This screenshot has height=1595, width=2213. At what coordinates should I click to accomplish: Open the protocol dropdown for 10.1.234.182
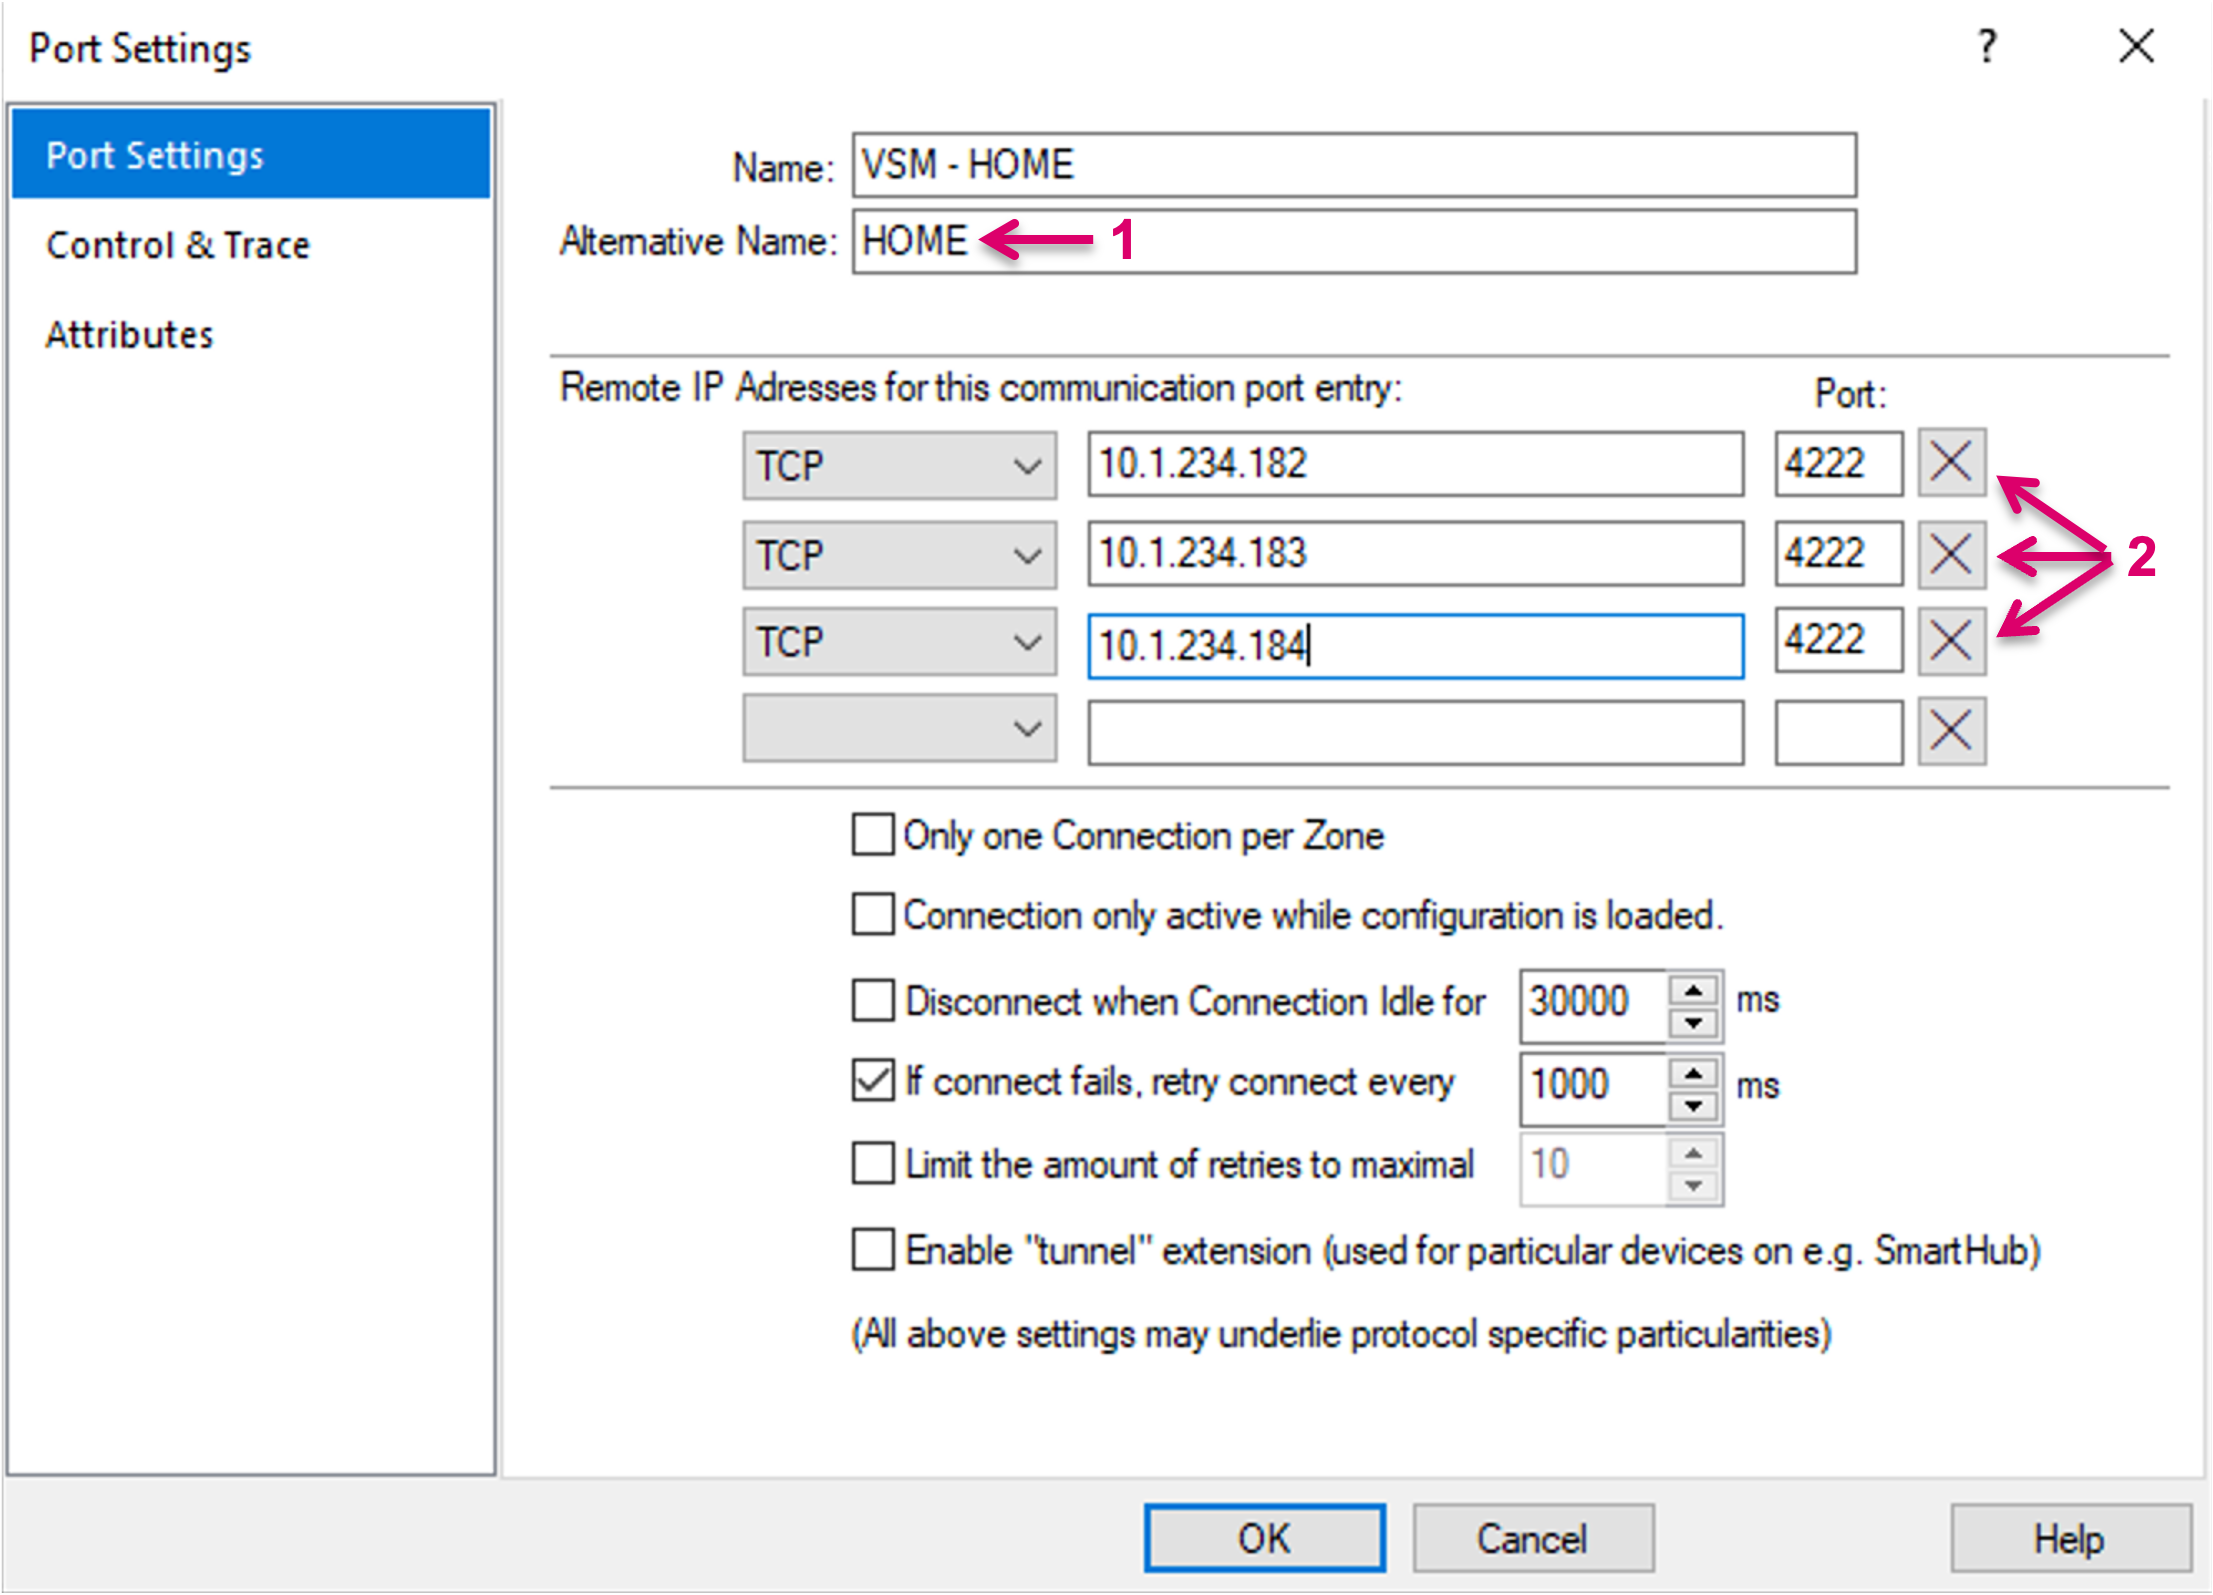coord(898,465)
